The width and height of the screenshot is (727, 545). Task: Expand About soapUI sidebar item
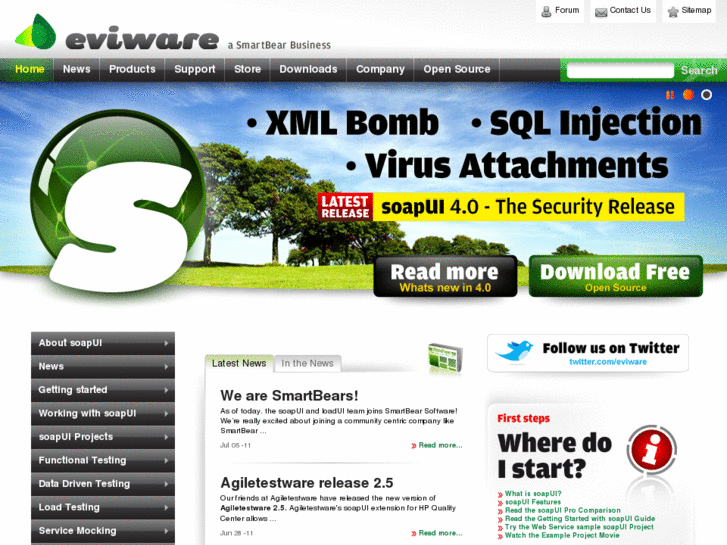(x=103, y=343)
